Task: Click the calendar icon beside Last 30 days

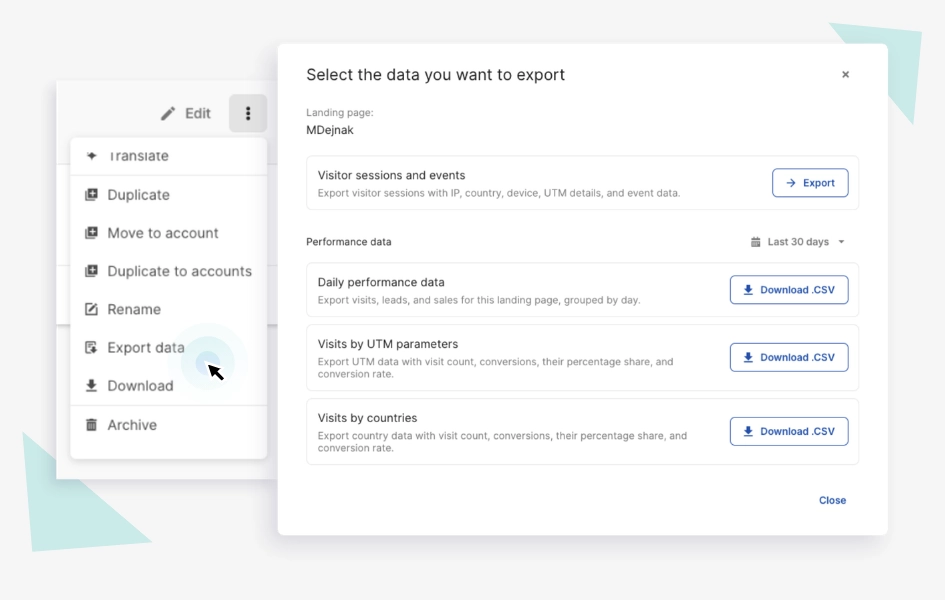Action: (755, 242)
